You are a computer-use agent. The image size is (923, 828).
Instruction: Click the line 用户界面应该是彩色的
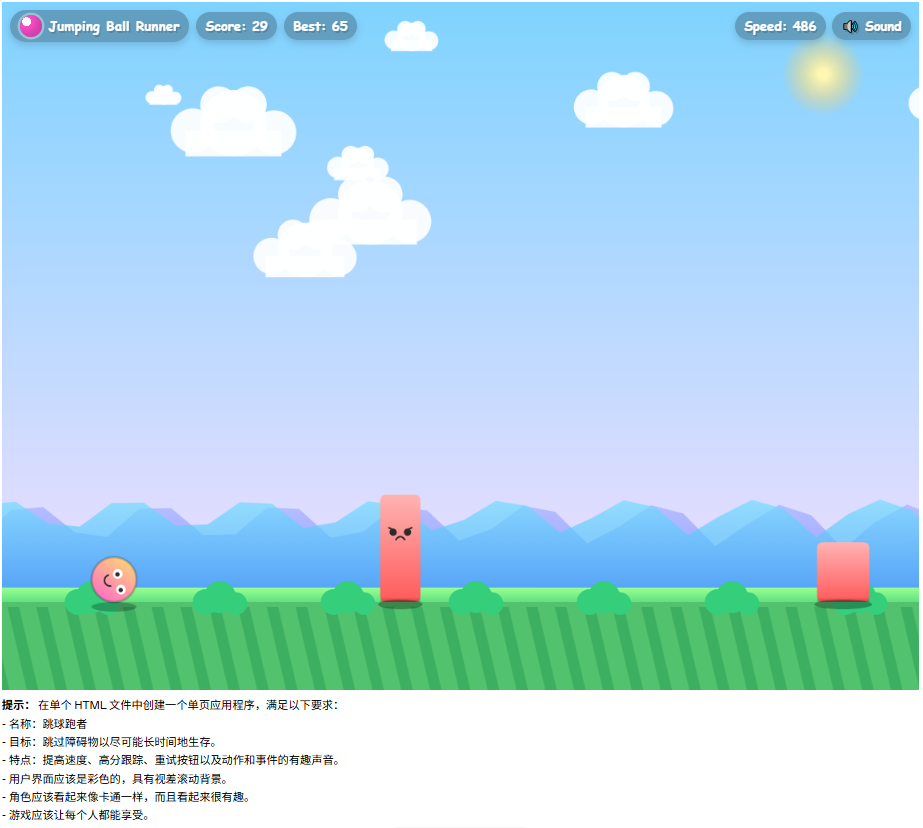point(115,779)
